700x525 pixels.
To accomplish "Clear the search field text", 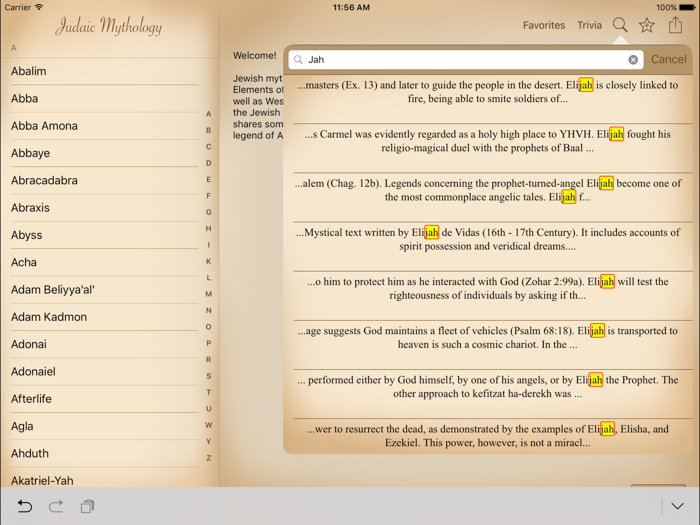I will (x=633, y=60).
